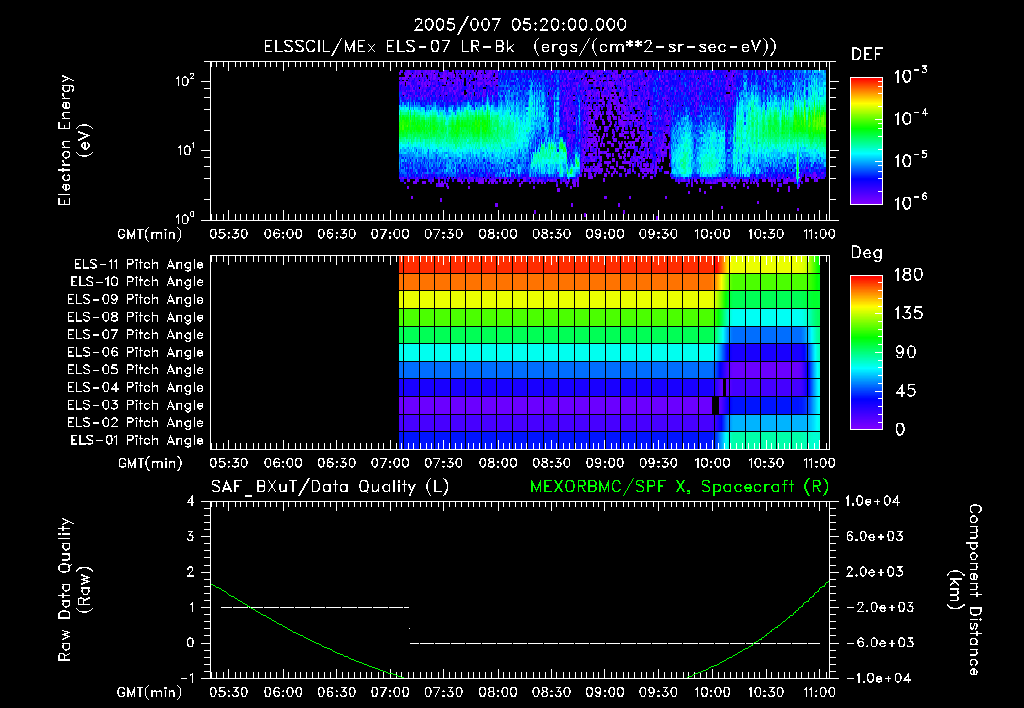Click the 10⁻⁵ value on DEF scale

tap(910, 160)
